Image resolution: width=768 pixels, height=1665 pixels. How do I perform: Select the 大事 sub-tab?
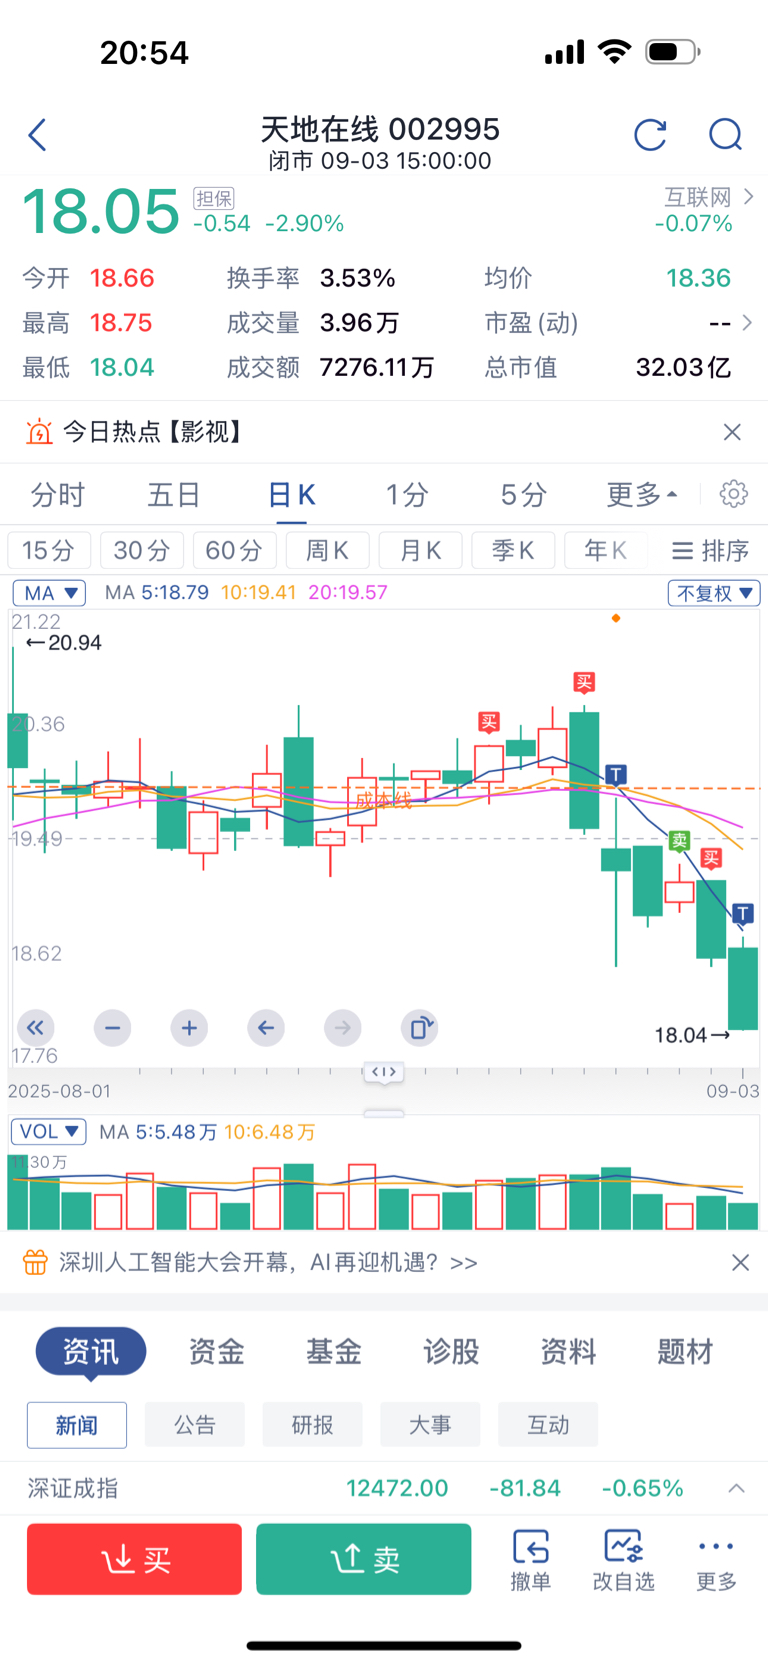(430, 1425)
